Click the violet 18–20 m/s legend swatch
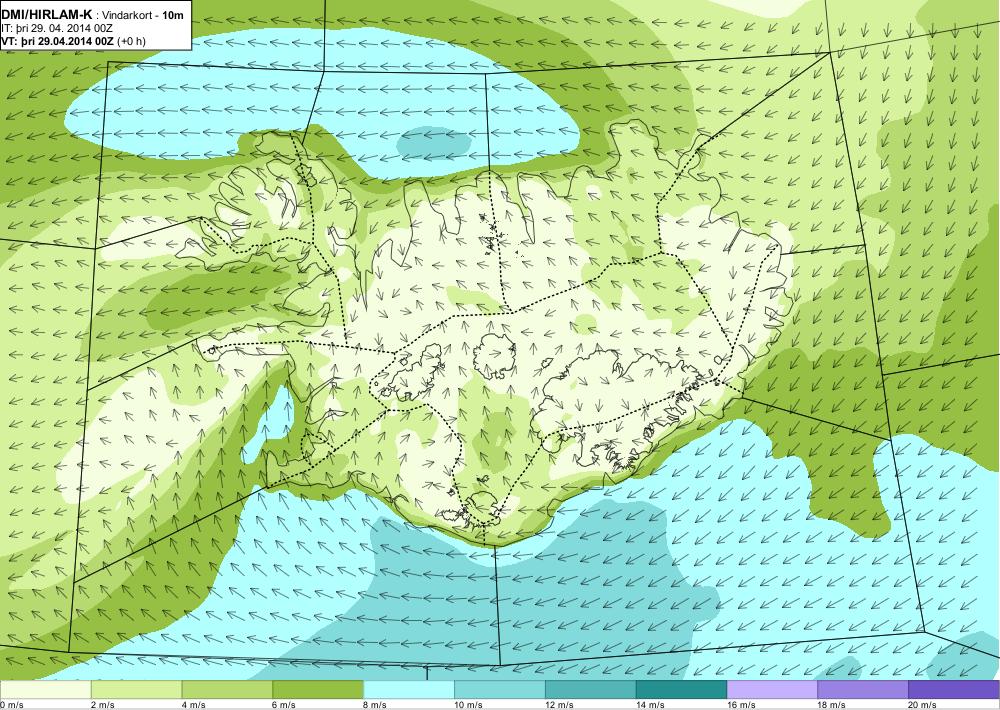The image size is (1000, 710). 863,690
